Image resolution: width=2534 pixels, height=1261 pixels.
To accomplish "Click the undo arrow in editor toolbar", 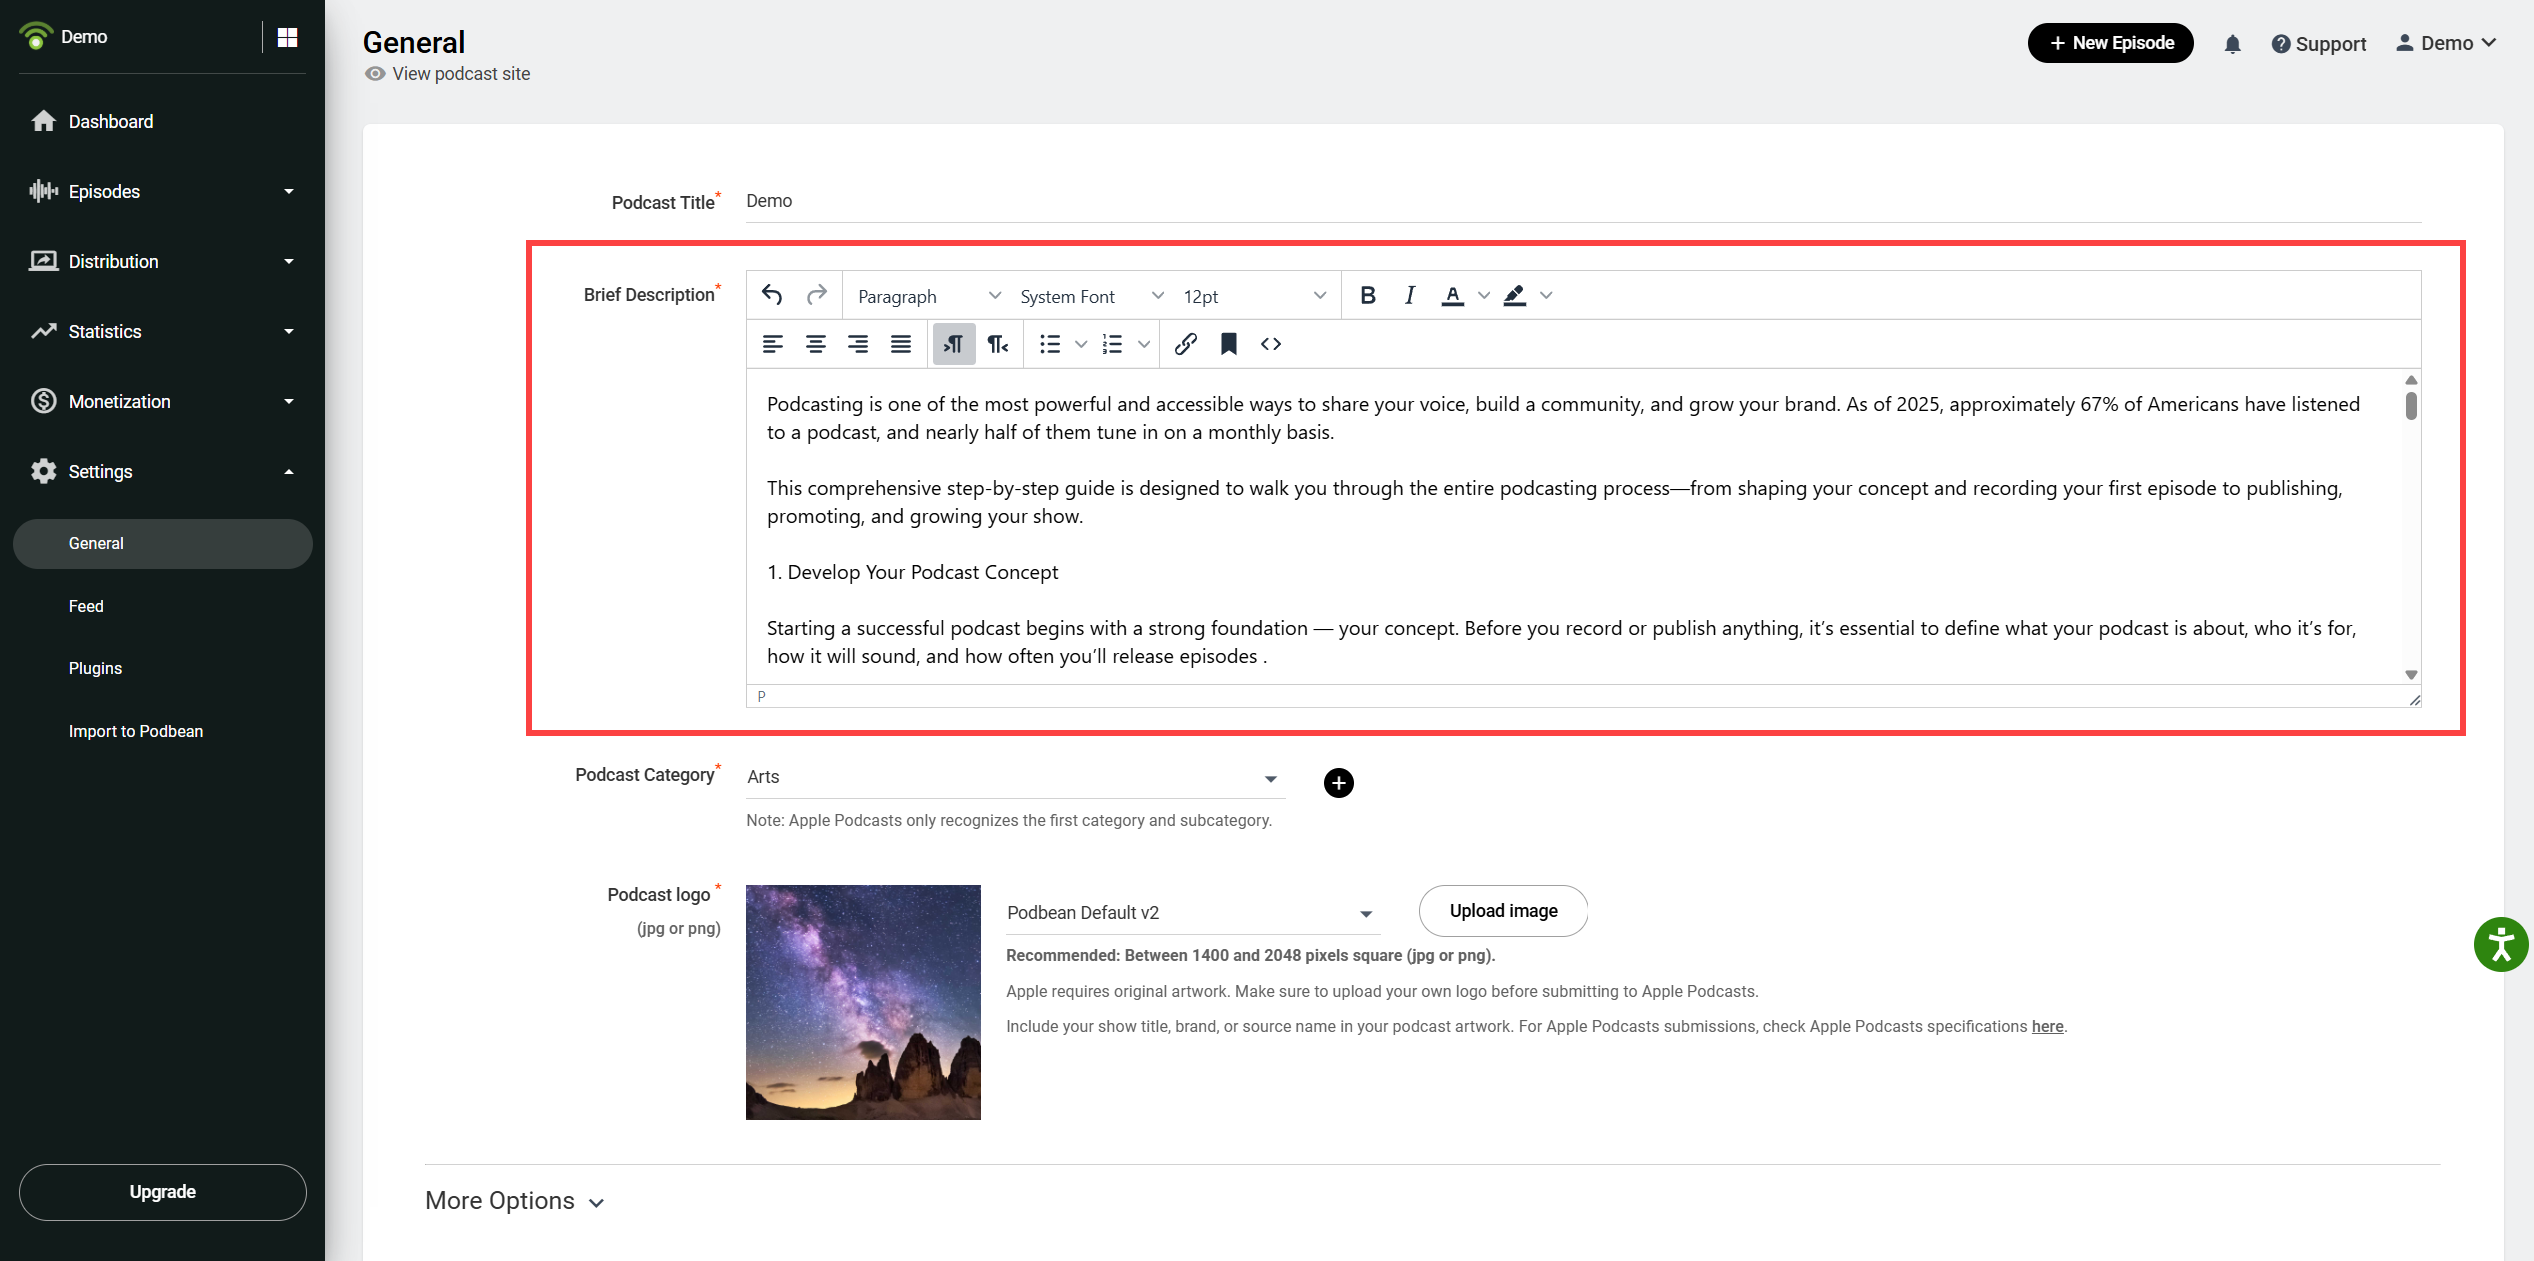I will coord(771,295).
